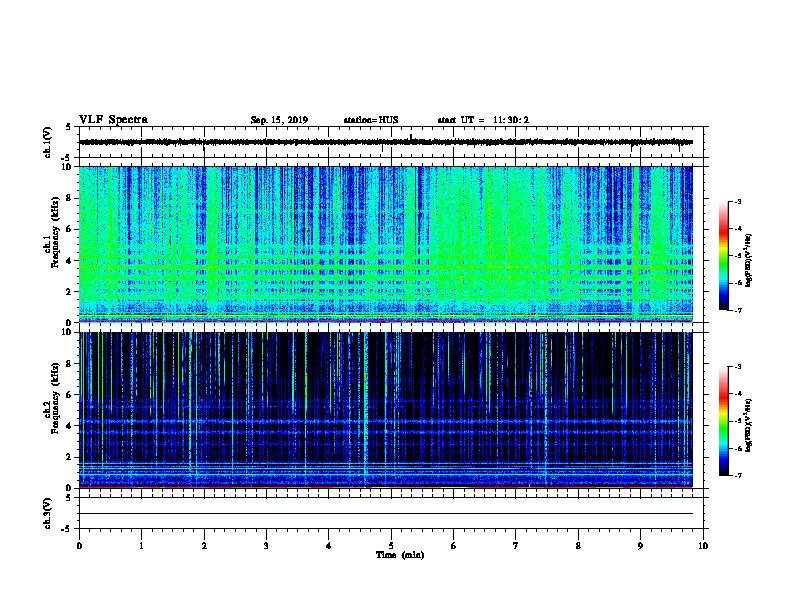Click the '9' tick on time axis
This screenshot has width=792, height=612.
[640, 546]
